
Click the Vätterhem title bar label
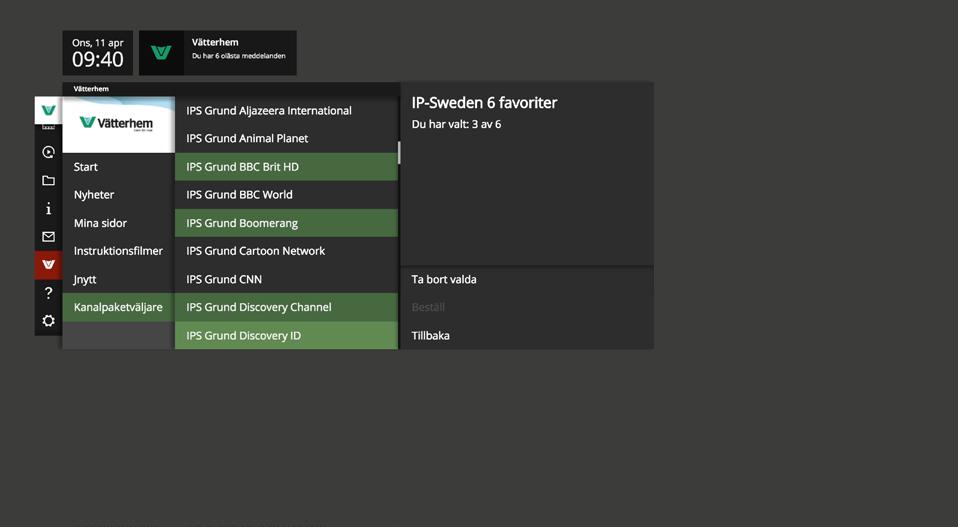pos(91,89)
